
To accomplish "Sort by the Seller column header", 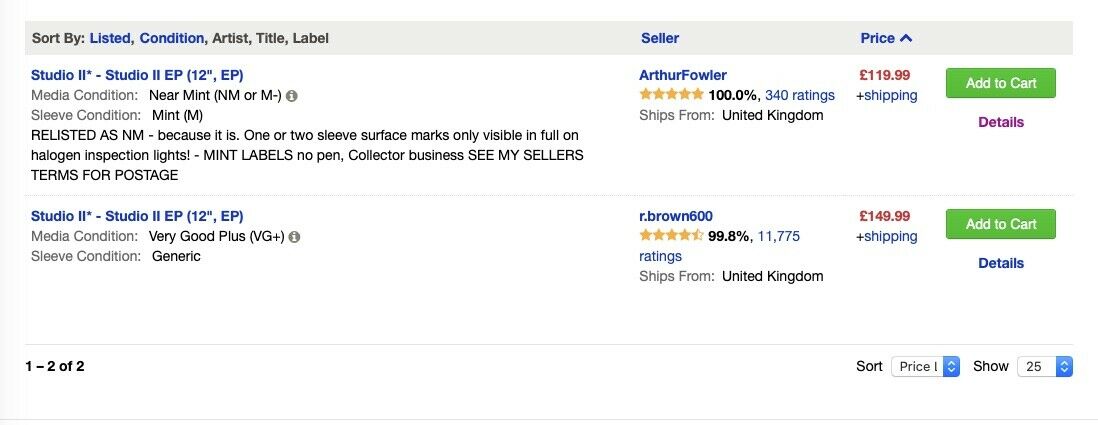I will coord(660,39).
